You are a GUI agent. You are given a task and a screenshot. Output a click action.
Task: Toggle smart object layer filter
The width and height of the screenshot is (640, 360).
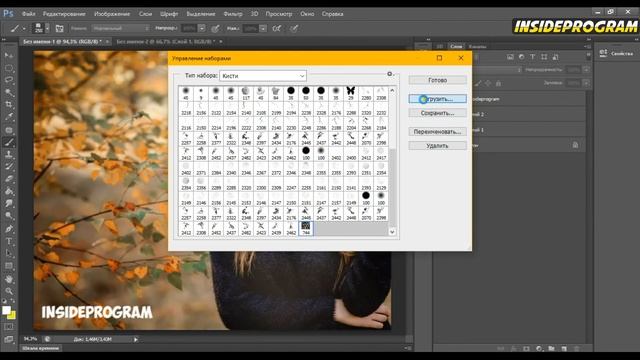tap(555, 57)
